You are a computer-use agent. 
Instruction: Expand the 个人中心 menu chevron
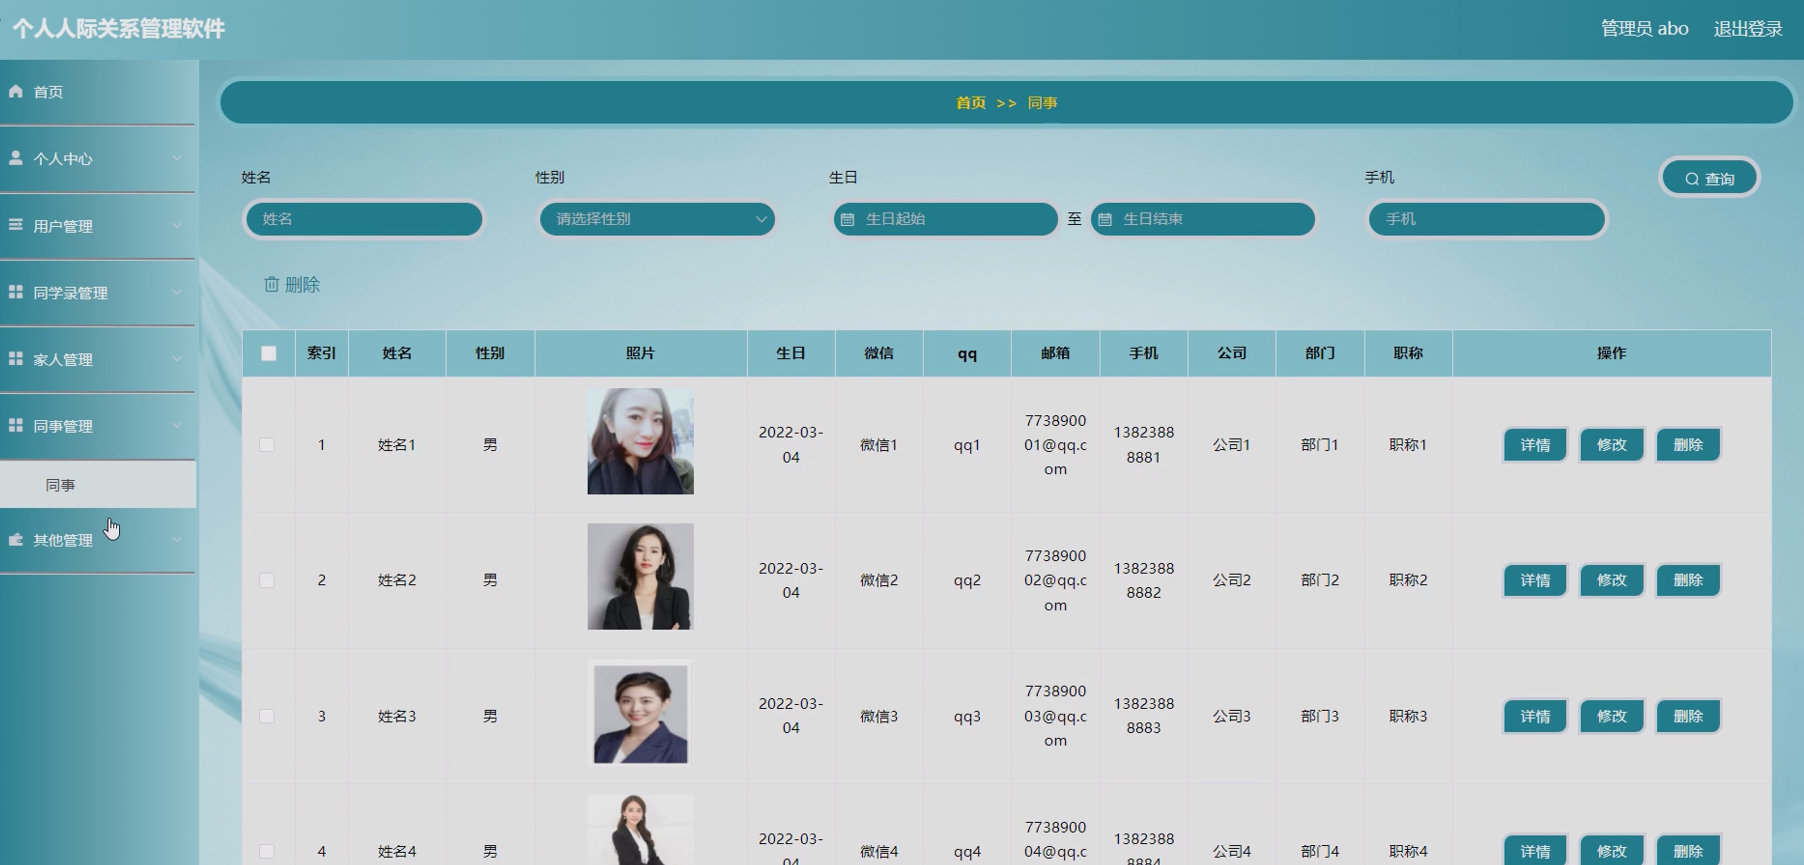click(x=177, y=158)
